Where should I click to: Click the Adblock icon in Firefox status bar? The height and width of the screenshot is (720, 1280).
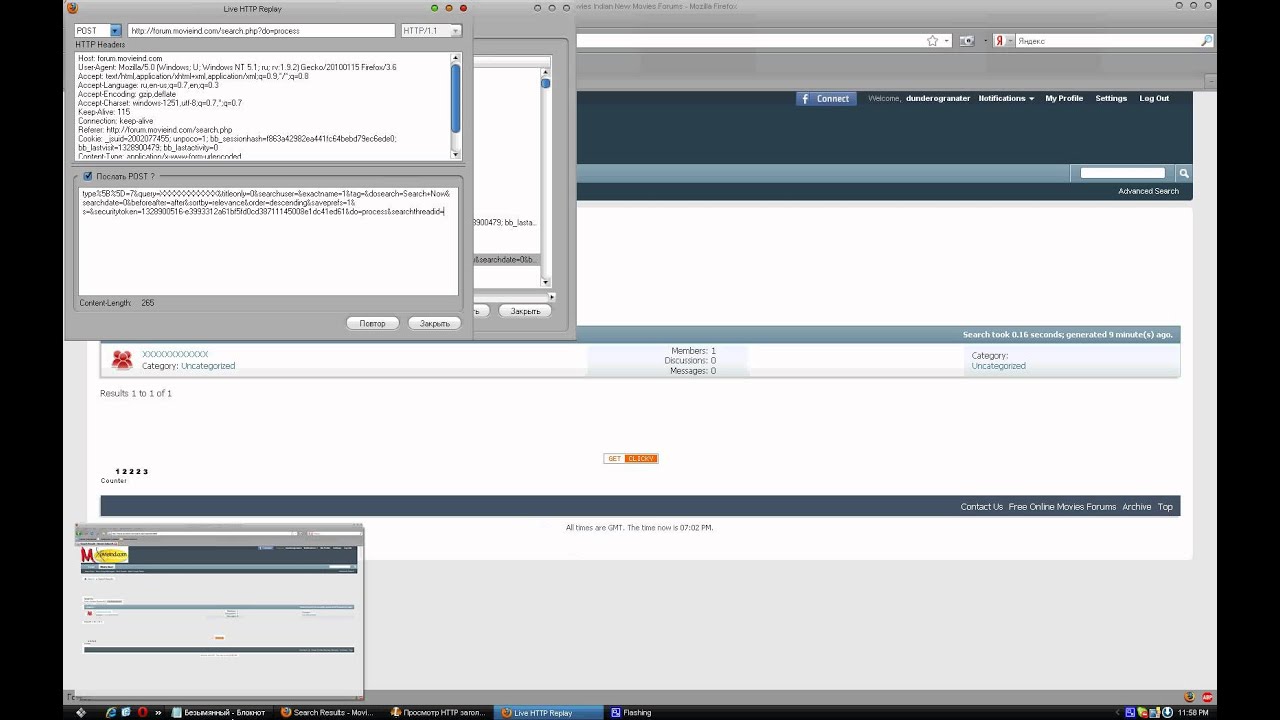click(x=1207, y=697)
